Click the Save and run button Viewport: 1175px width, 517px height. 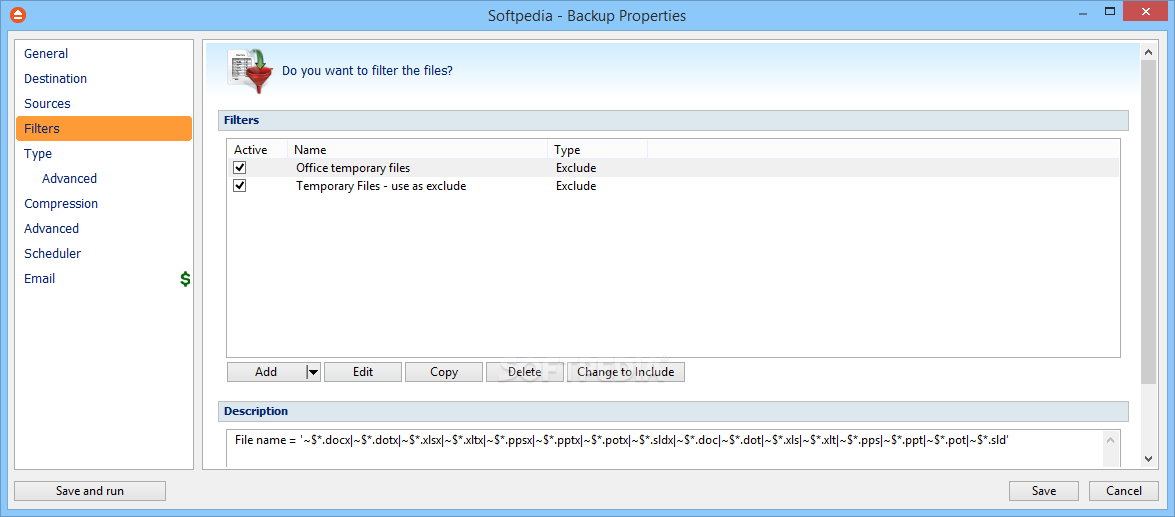pos(90,491)
